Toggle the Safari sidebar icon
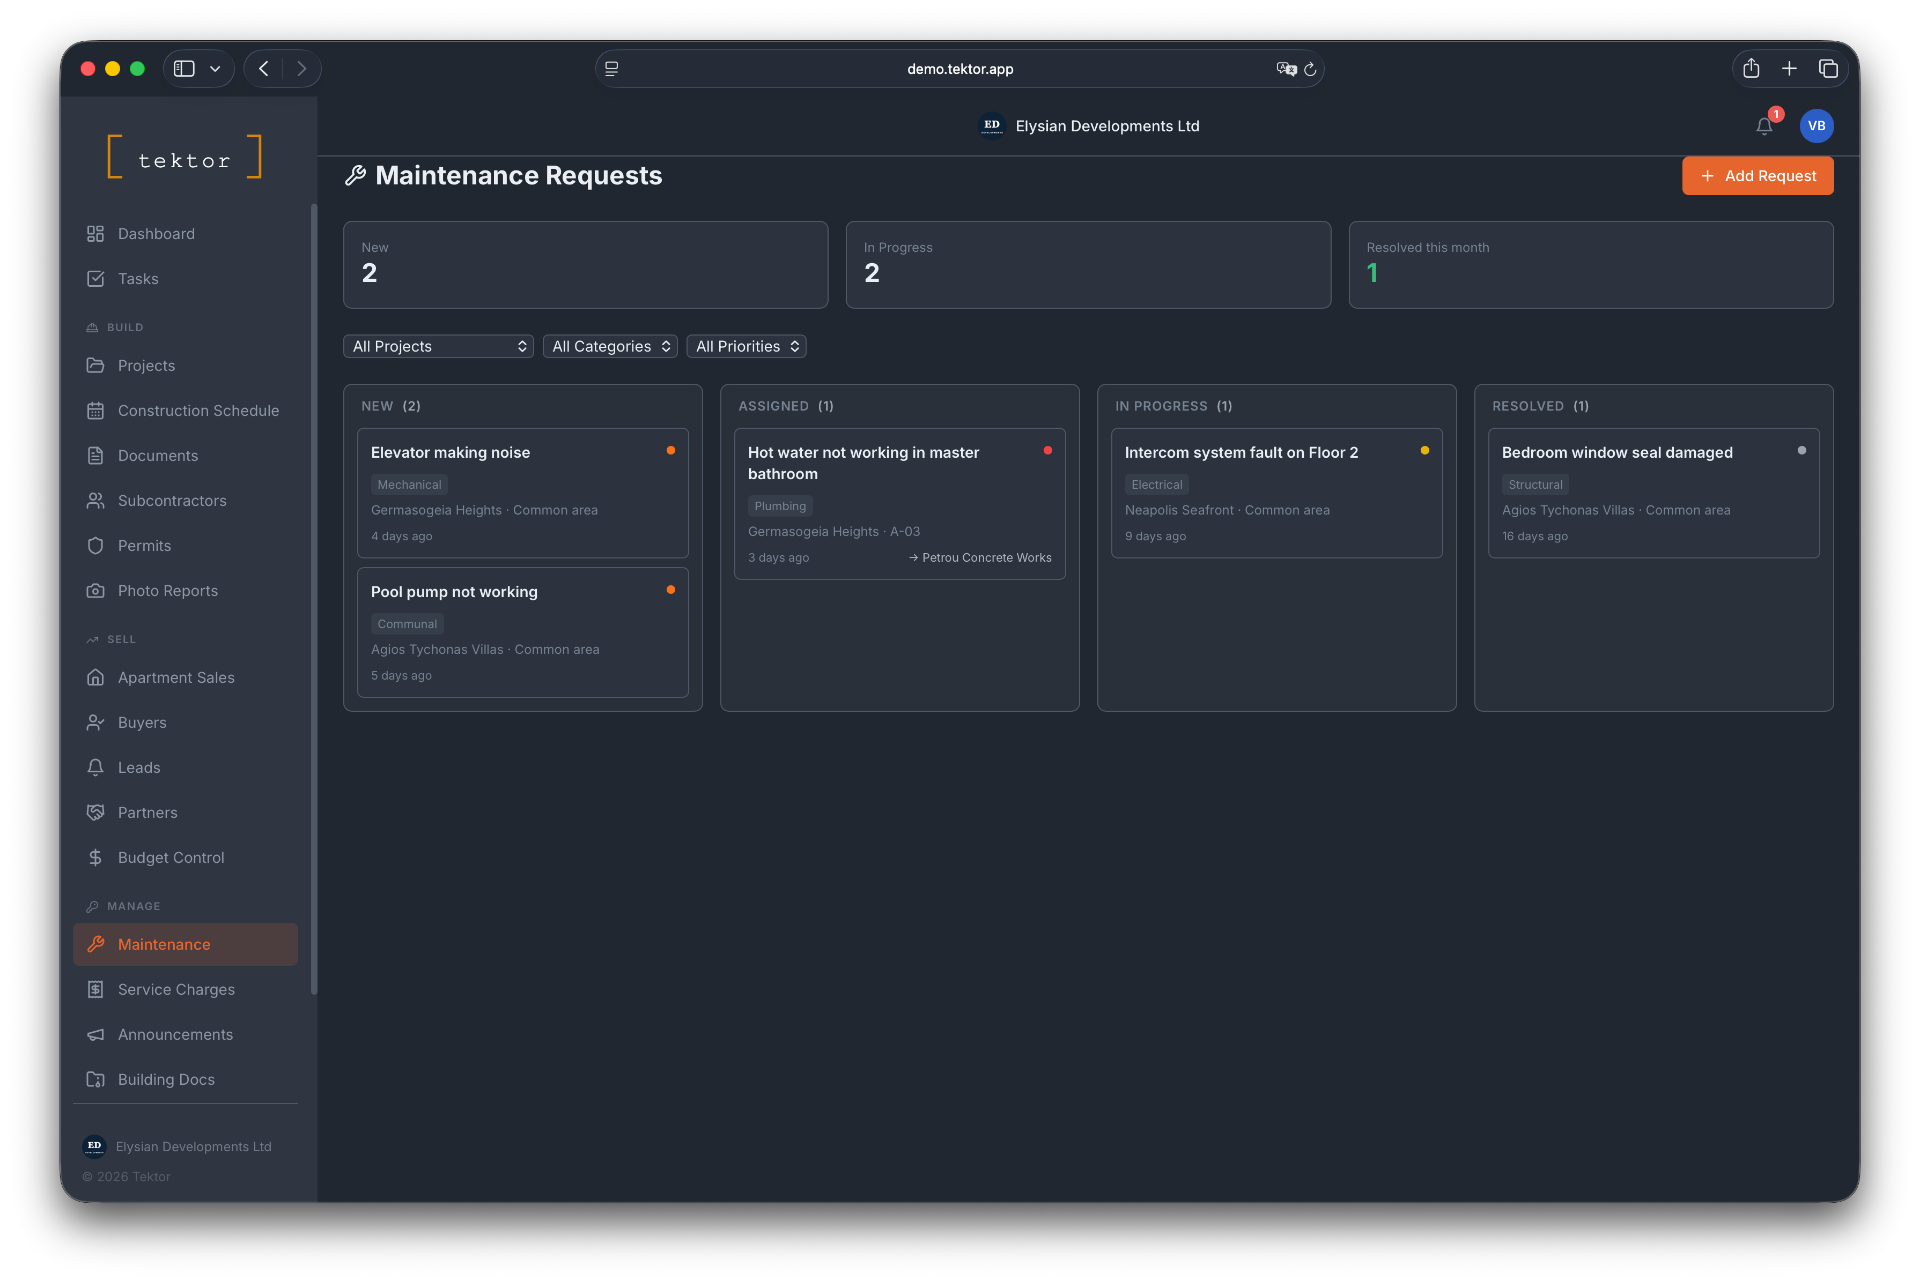 184,68
